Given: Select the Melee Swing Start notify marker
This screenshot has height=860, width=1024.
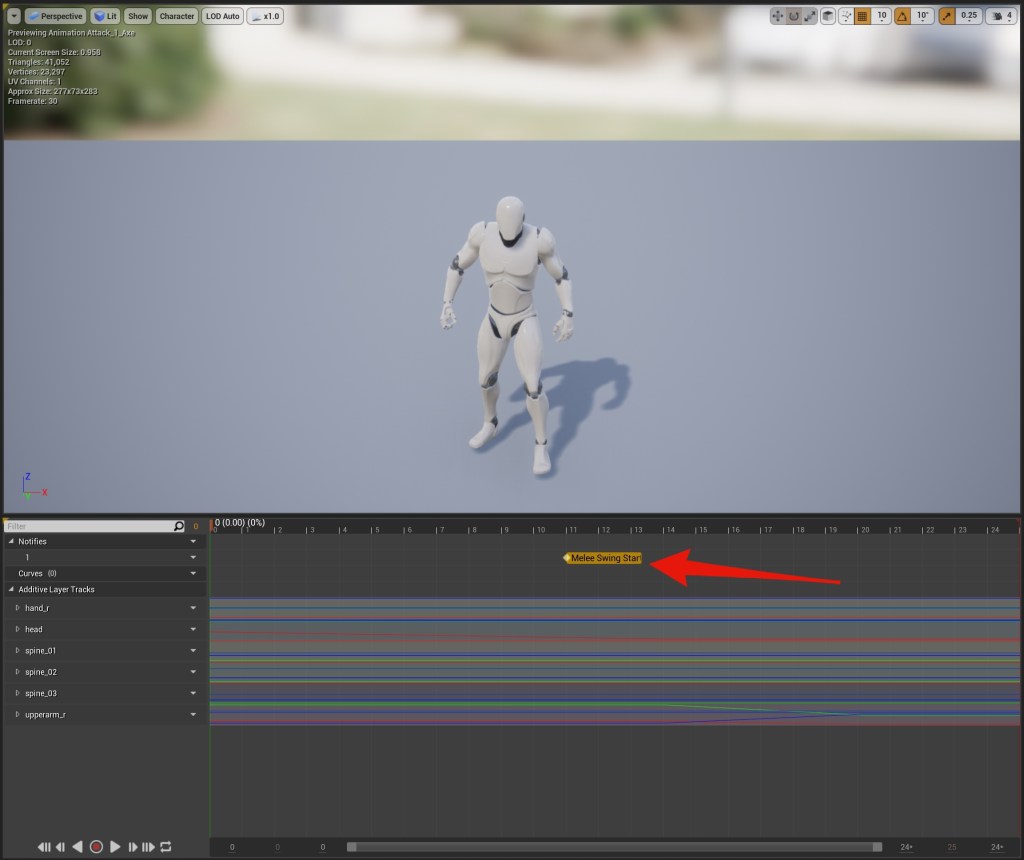Looking at the screenshot, I should click(x=604, y=558).
